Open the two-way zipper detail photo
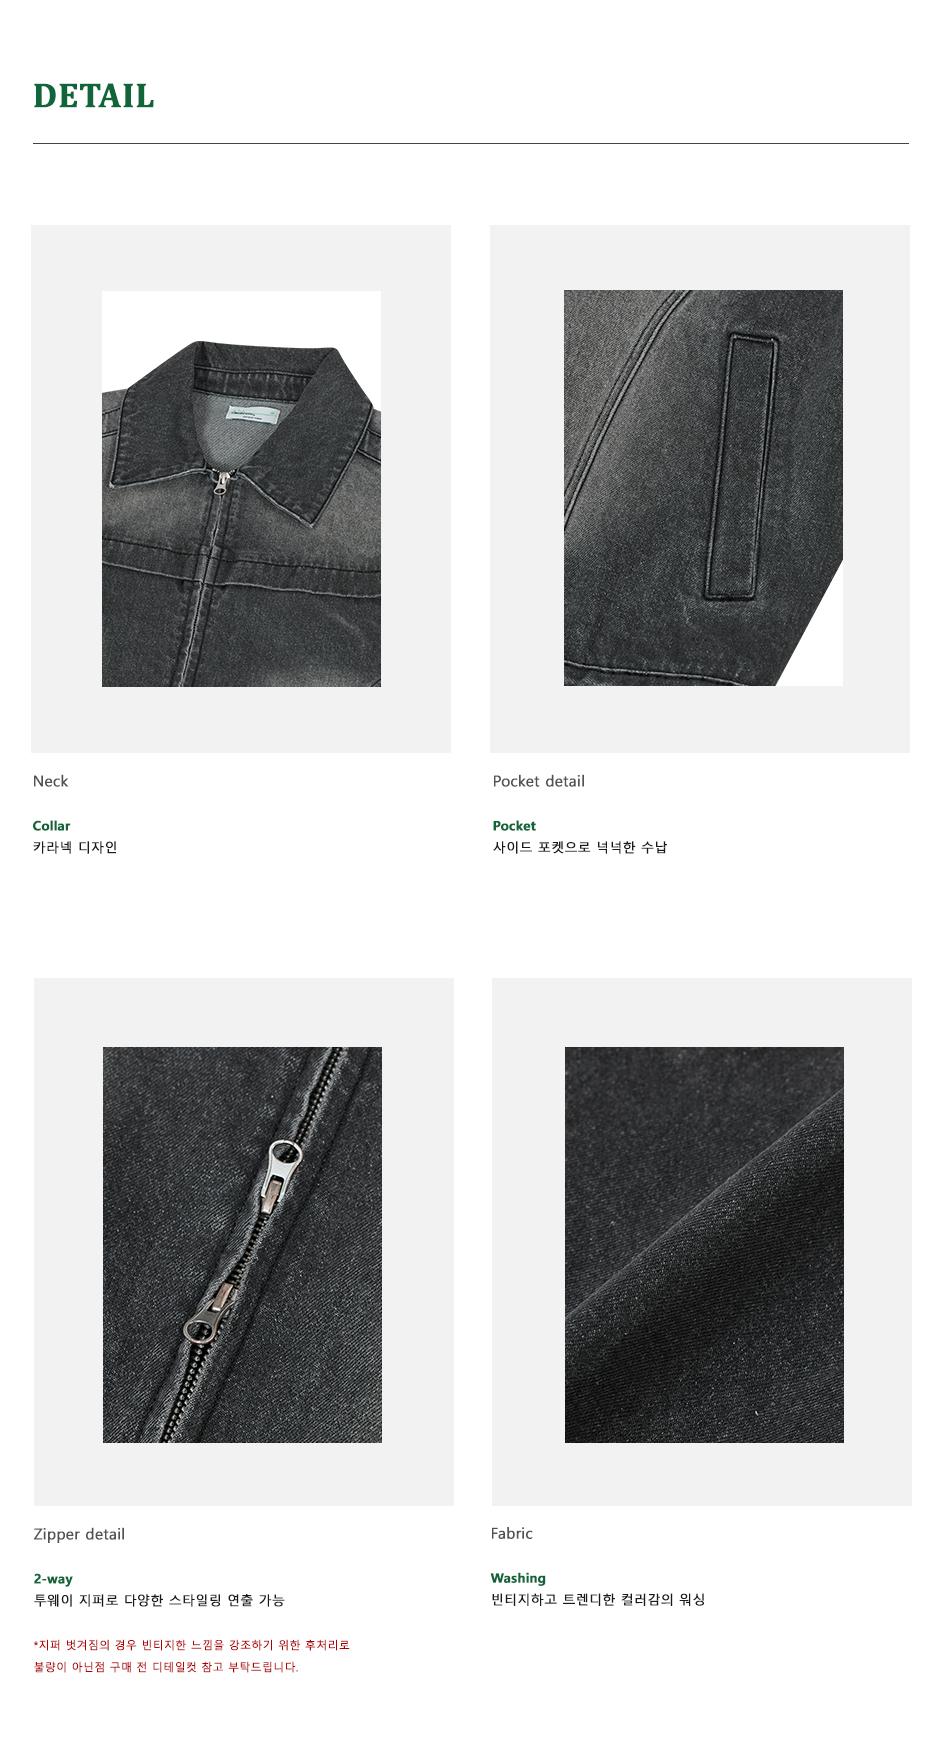The width and height of the screenshot is (950, 1741). point(242,1244)
